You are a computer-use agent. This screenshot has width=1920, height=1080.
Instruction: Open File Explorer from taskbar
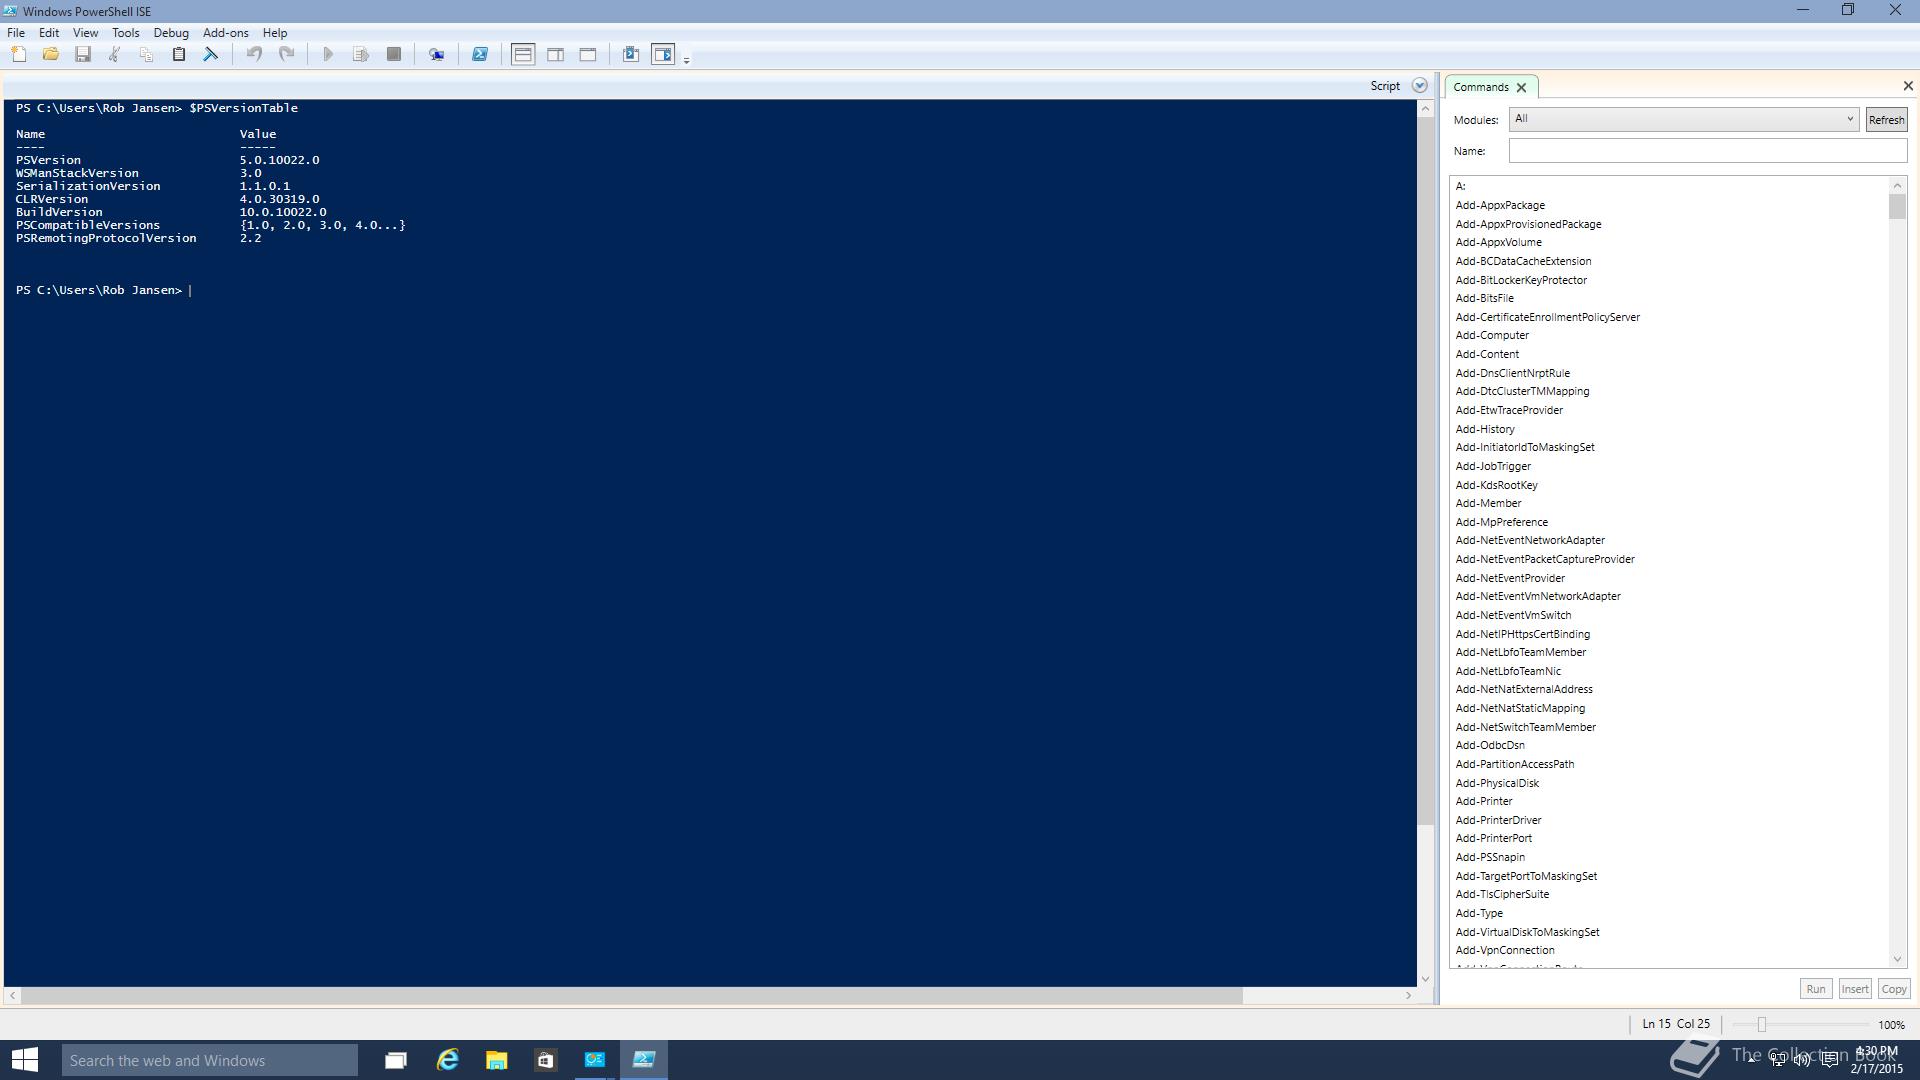coord(496,1060)
